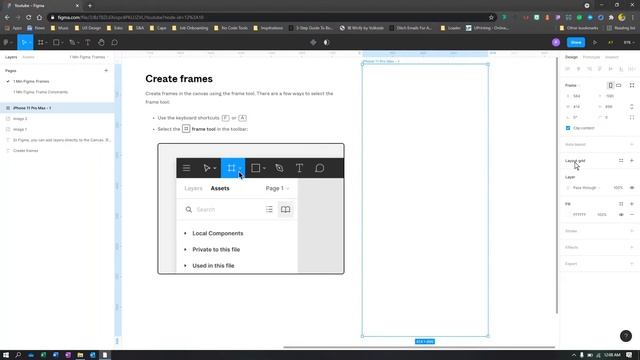Open the UX Design bookmark folder
This screenshot has width=640, height=360.
click(88, 28)
